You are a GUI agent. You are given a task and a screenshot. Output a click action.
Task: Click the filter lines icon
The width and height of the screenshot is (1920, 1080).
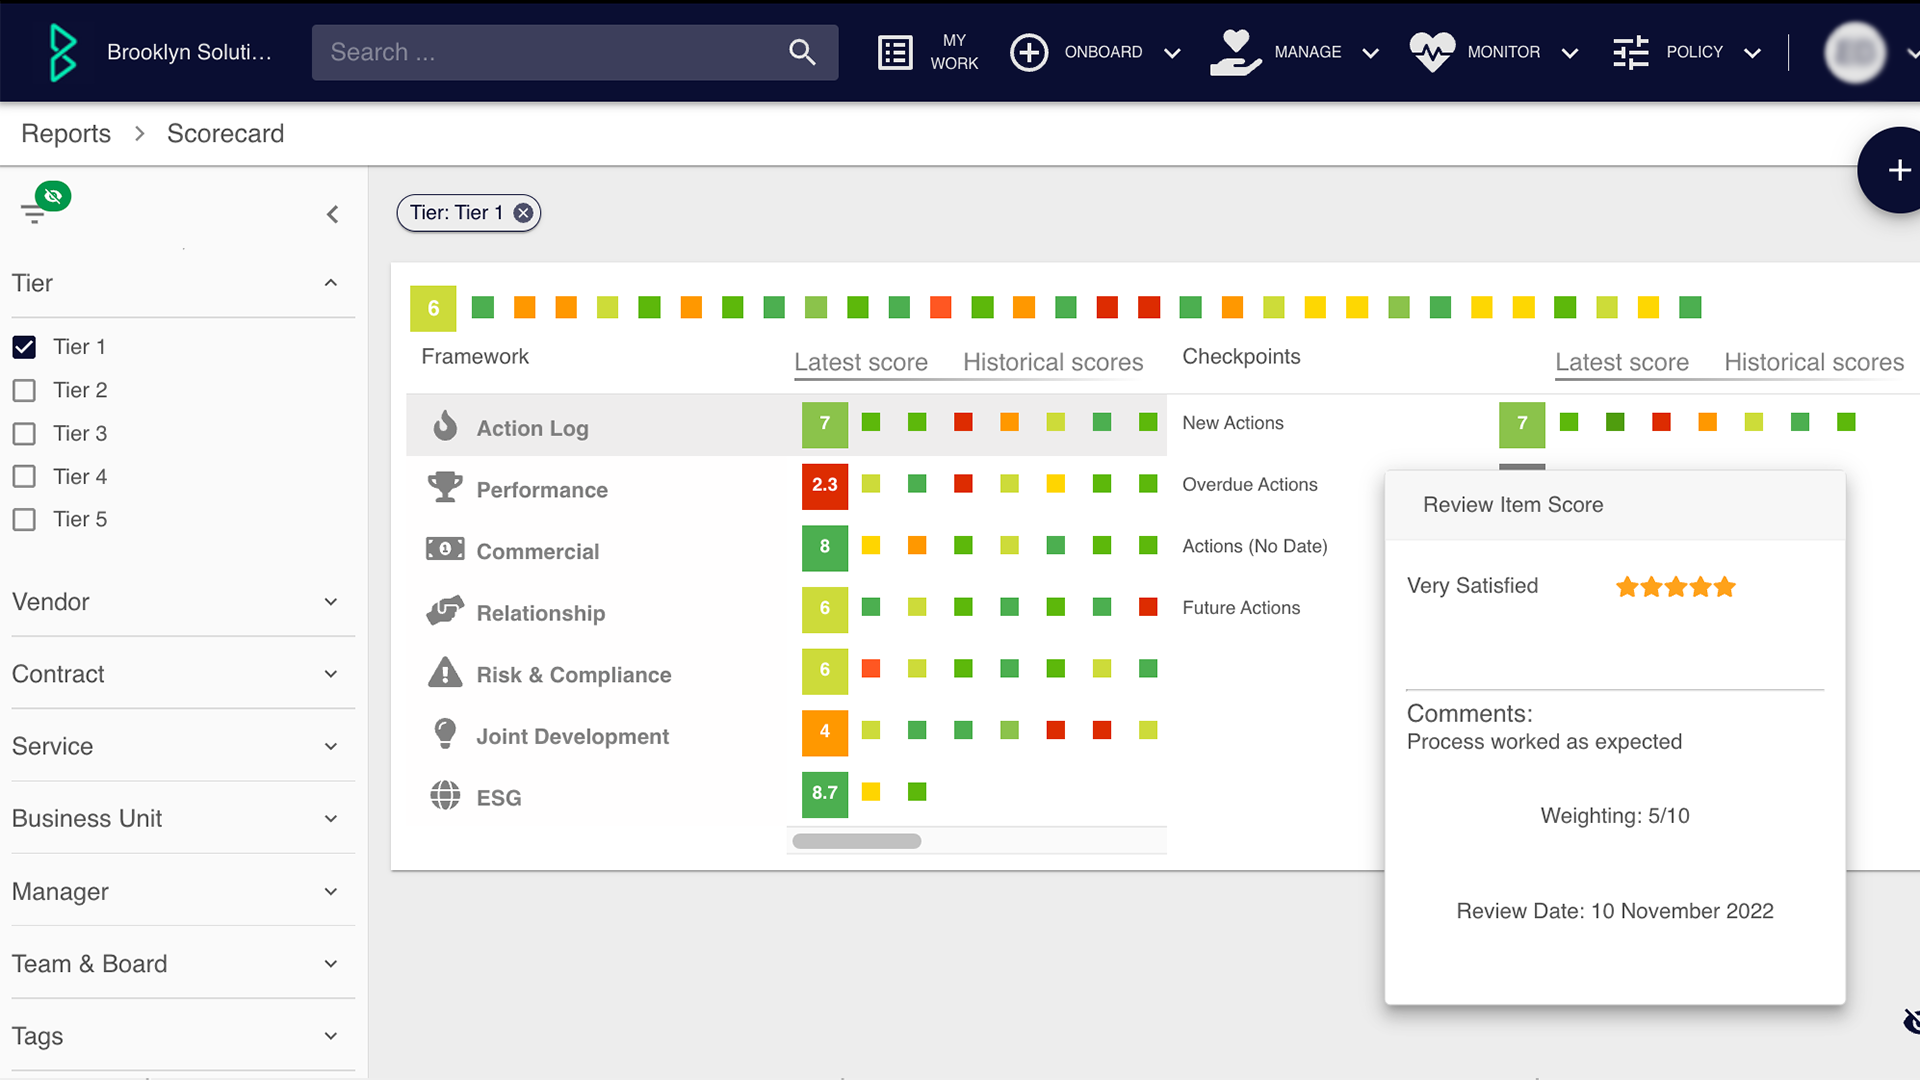(34, 212)
